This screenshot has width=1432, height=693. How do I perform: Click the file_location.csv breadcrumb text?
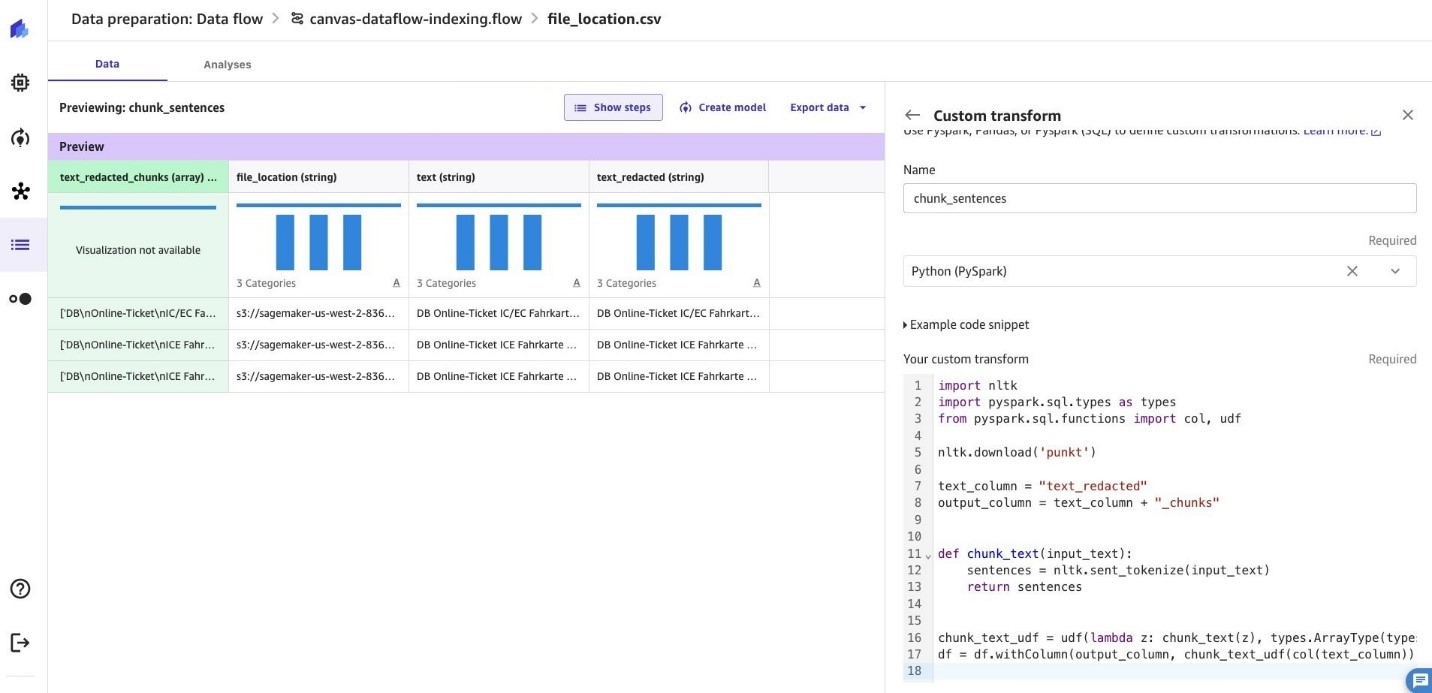point(604,19)
